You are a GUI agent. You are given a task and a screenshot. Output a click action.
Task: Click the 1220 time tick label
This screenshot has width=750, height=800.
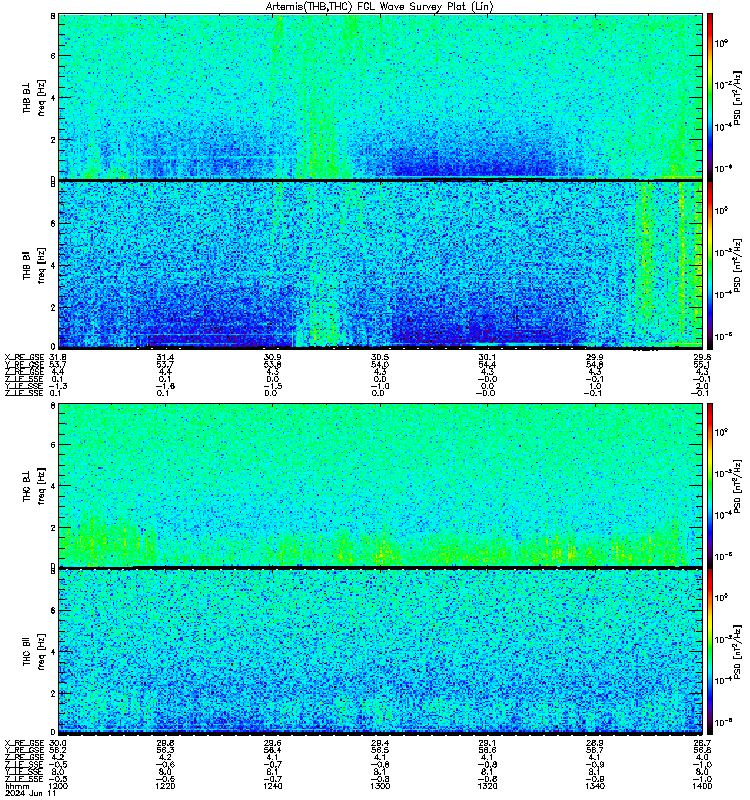tap(165, 786)
